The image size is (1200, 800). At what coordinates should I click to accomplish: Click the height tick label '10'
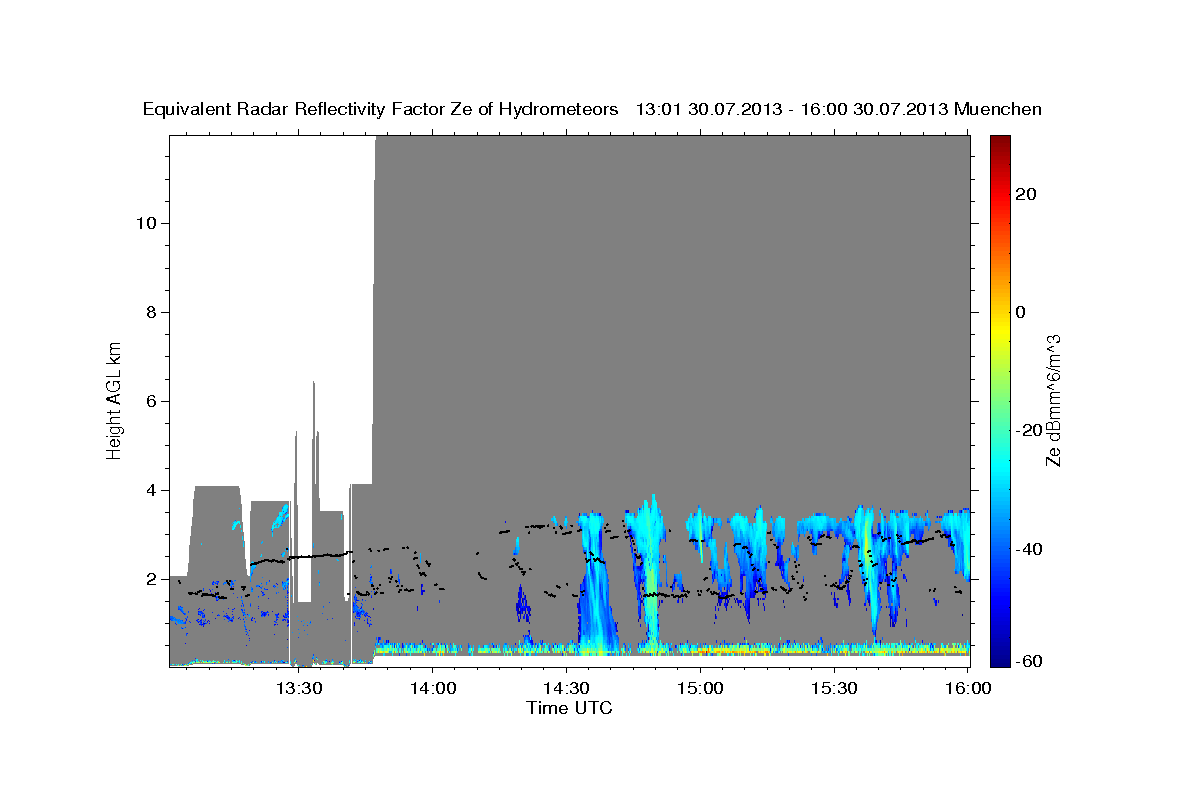(x=146, y=223)
